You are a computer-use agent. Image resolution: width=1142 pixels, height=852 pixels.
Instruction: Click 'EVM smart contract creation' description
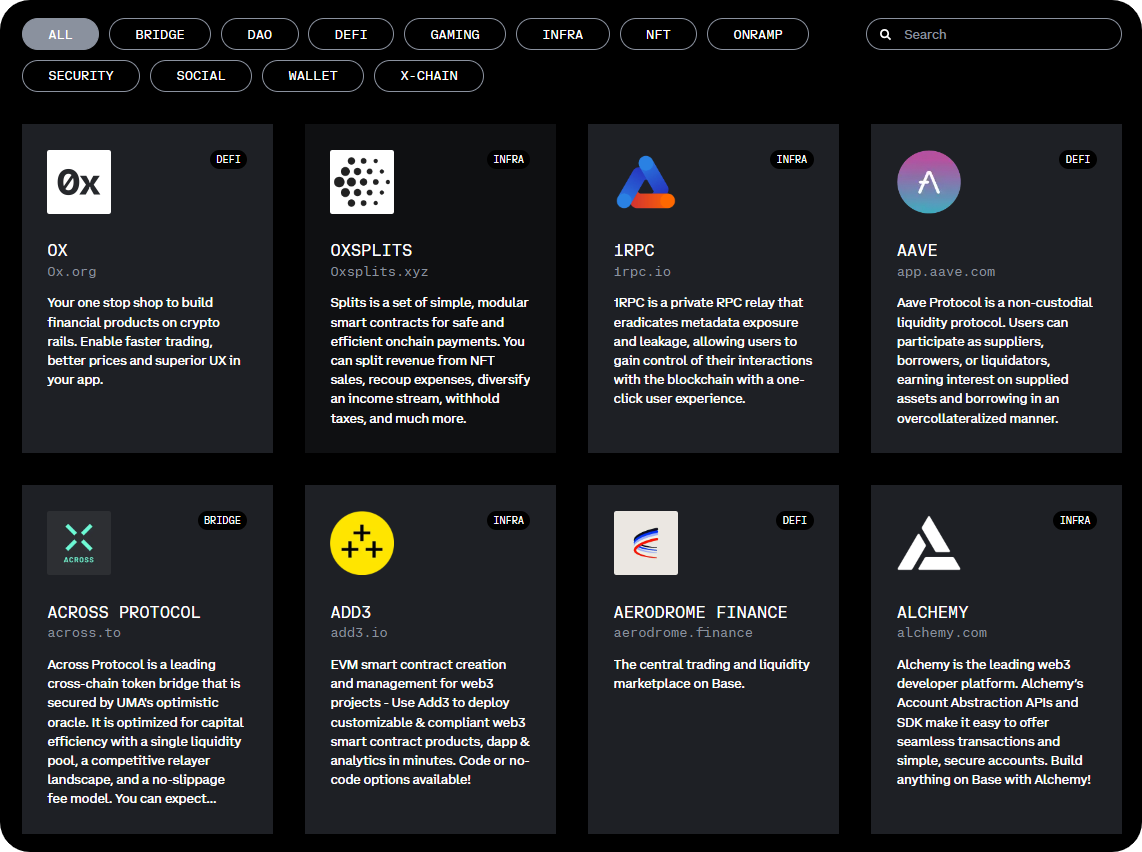click(430, 722)
